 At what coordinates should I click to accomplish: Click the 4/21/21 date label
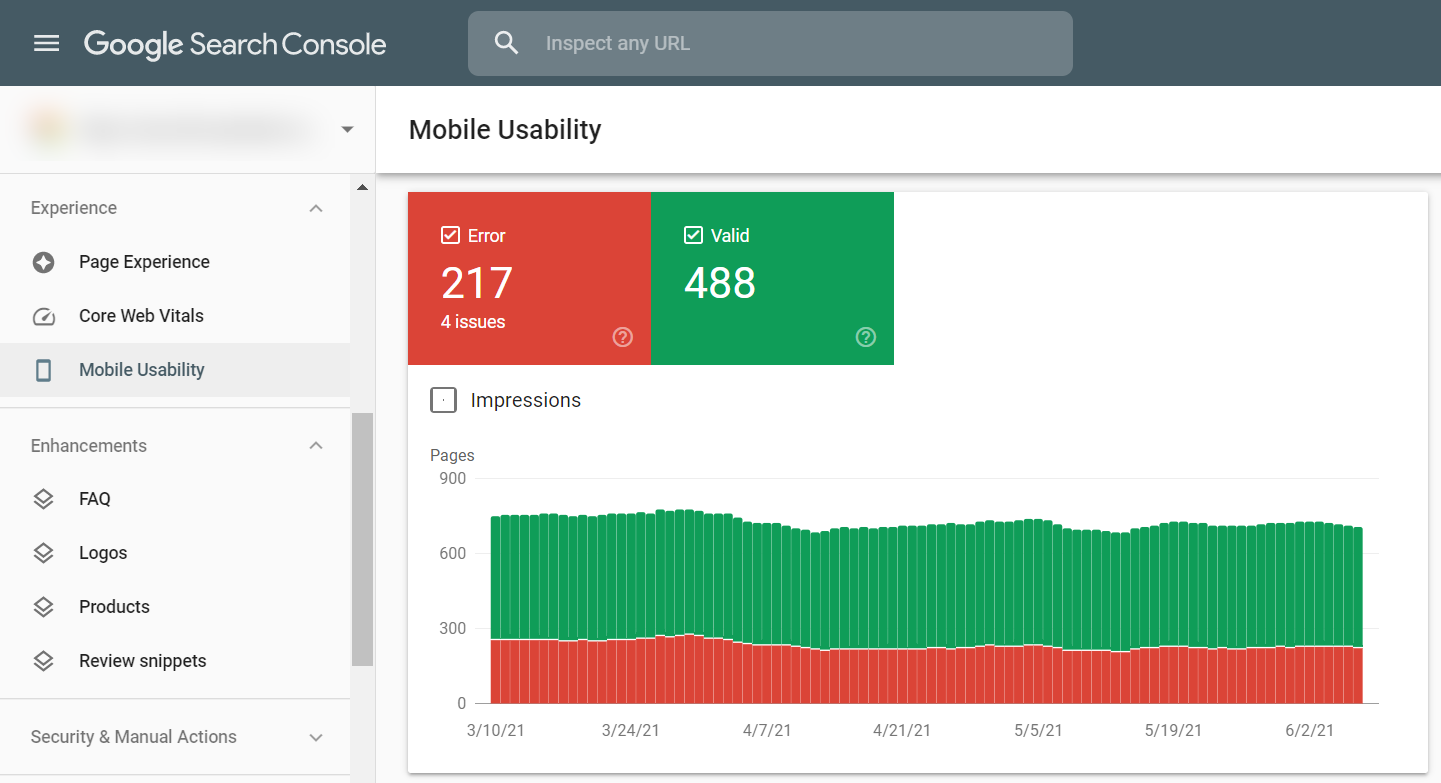(902, 731)
